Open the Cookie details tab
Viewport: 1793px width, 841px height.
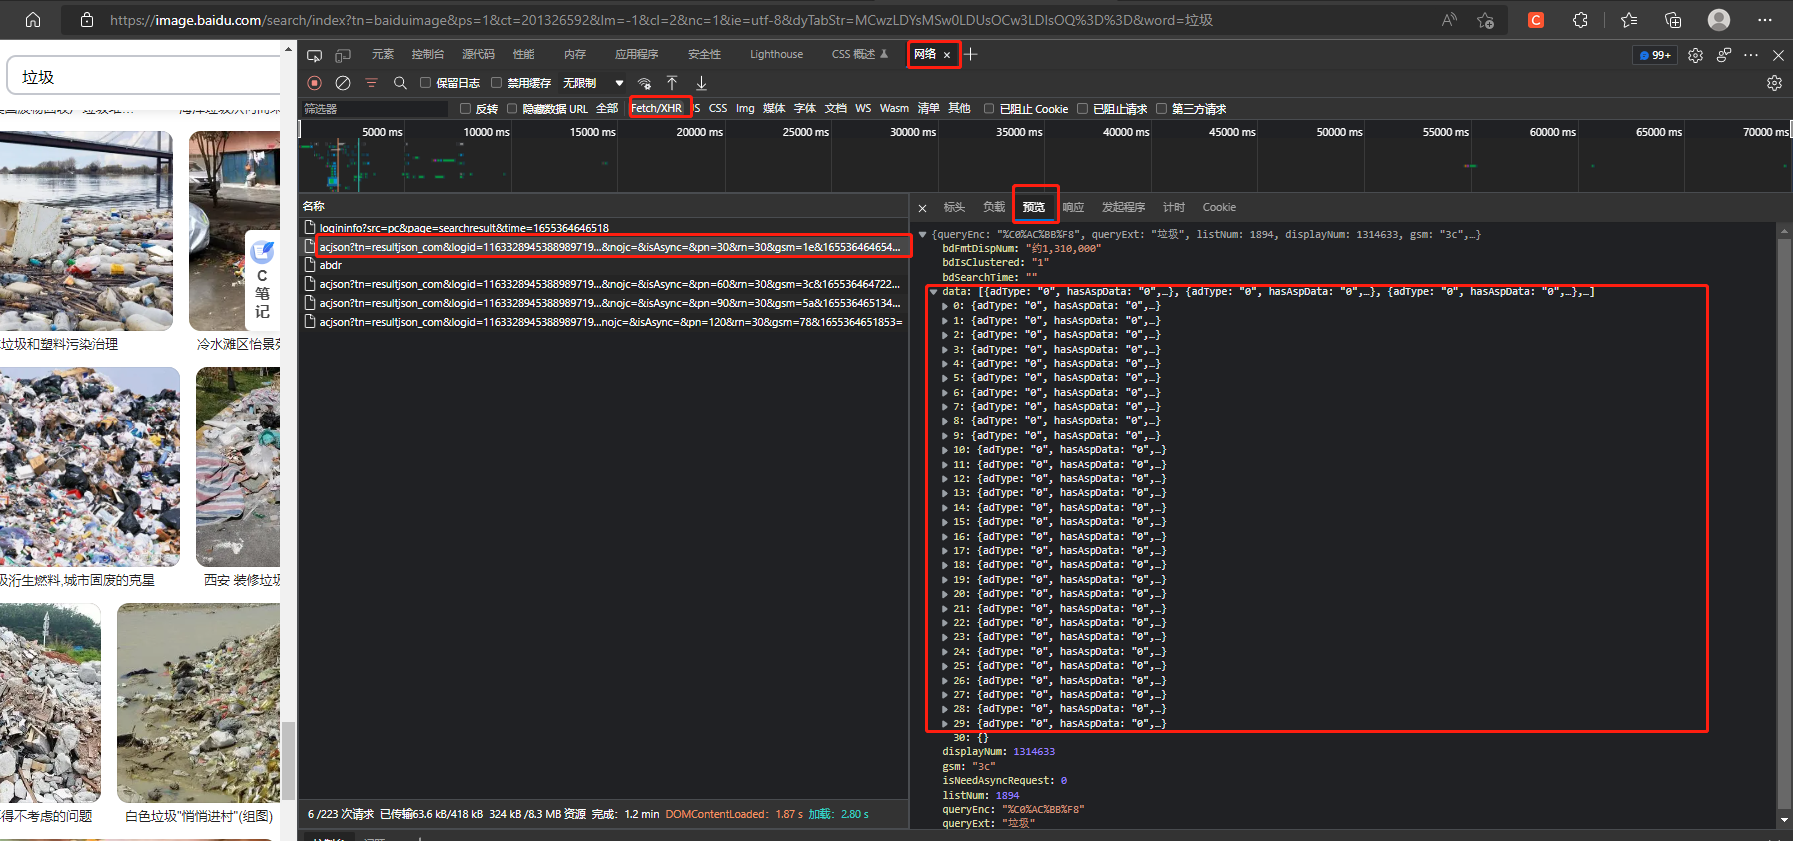point(1219,208)
